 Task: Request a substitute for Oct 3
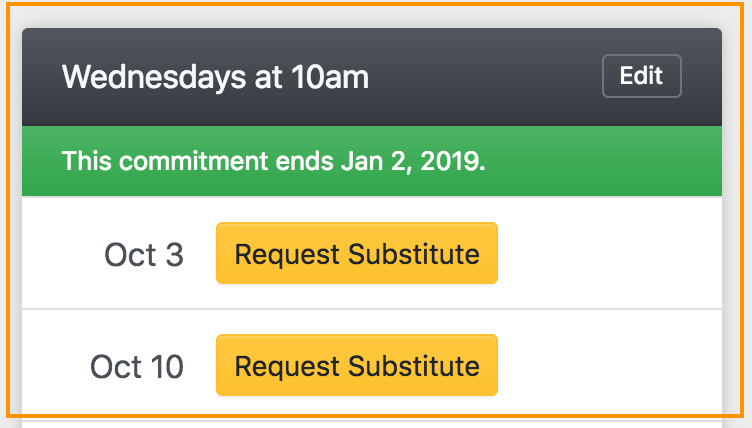(x=356, y=254)
